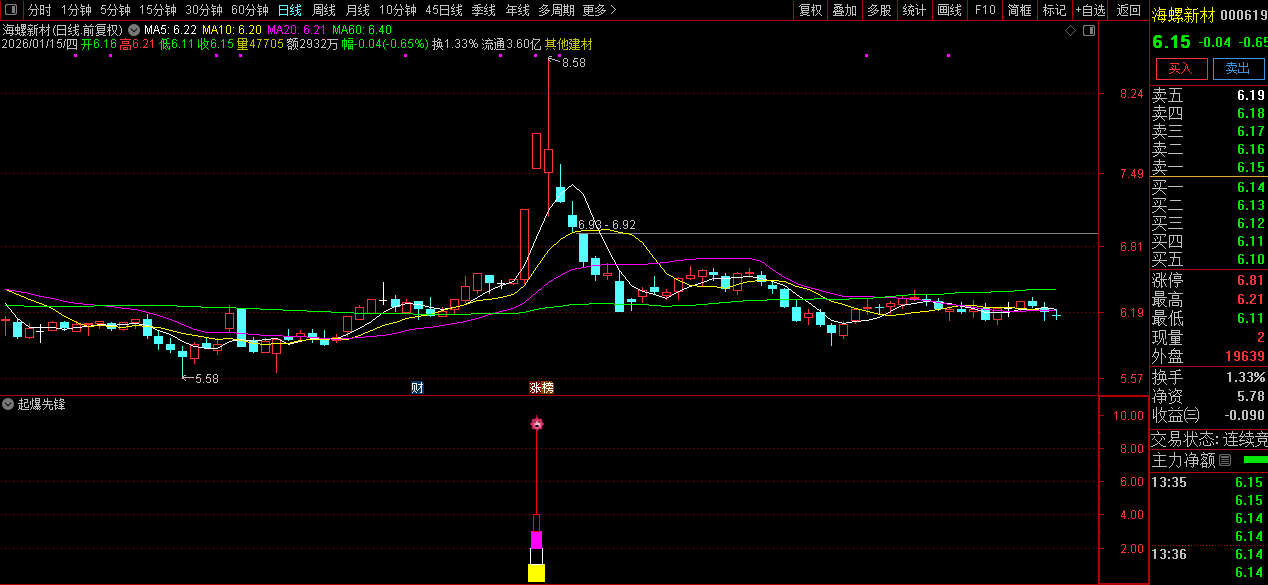Add stock via +自选 button

click(1090, 10)
